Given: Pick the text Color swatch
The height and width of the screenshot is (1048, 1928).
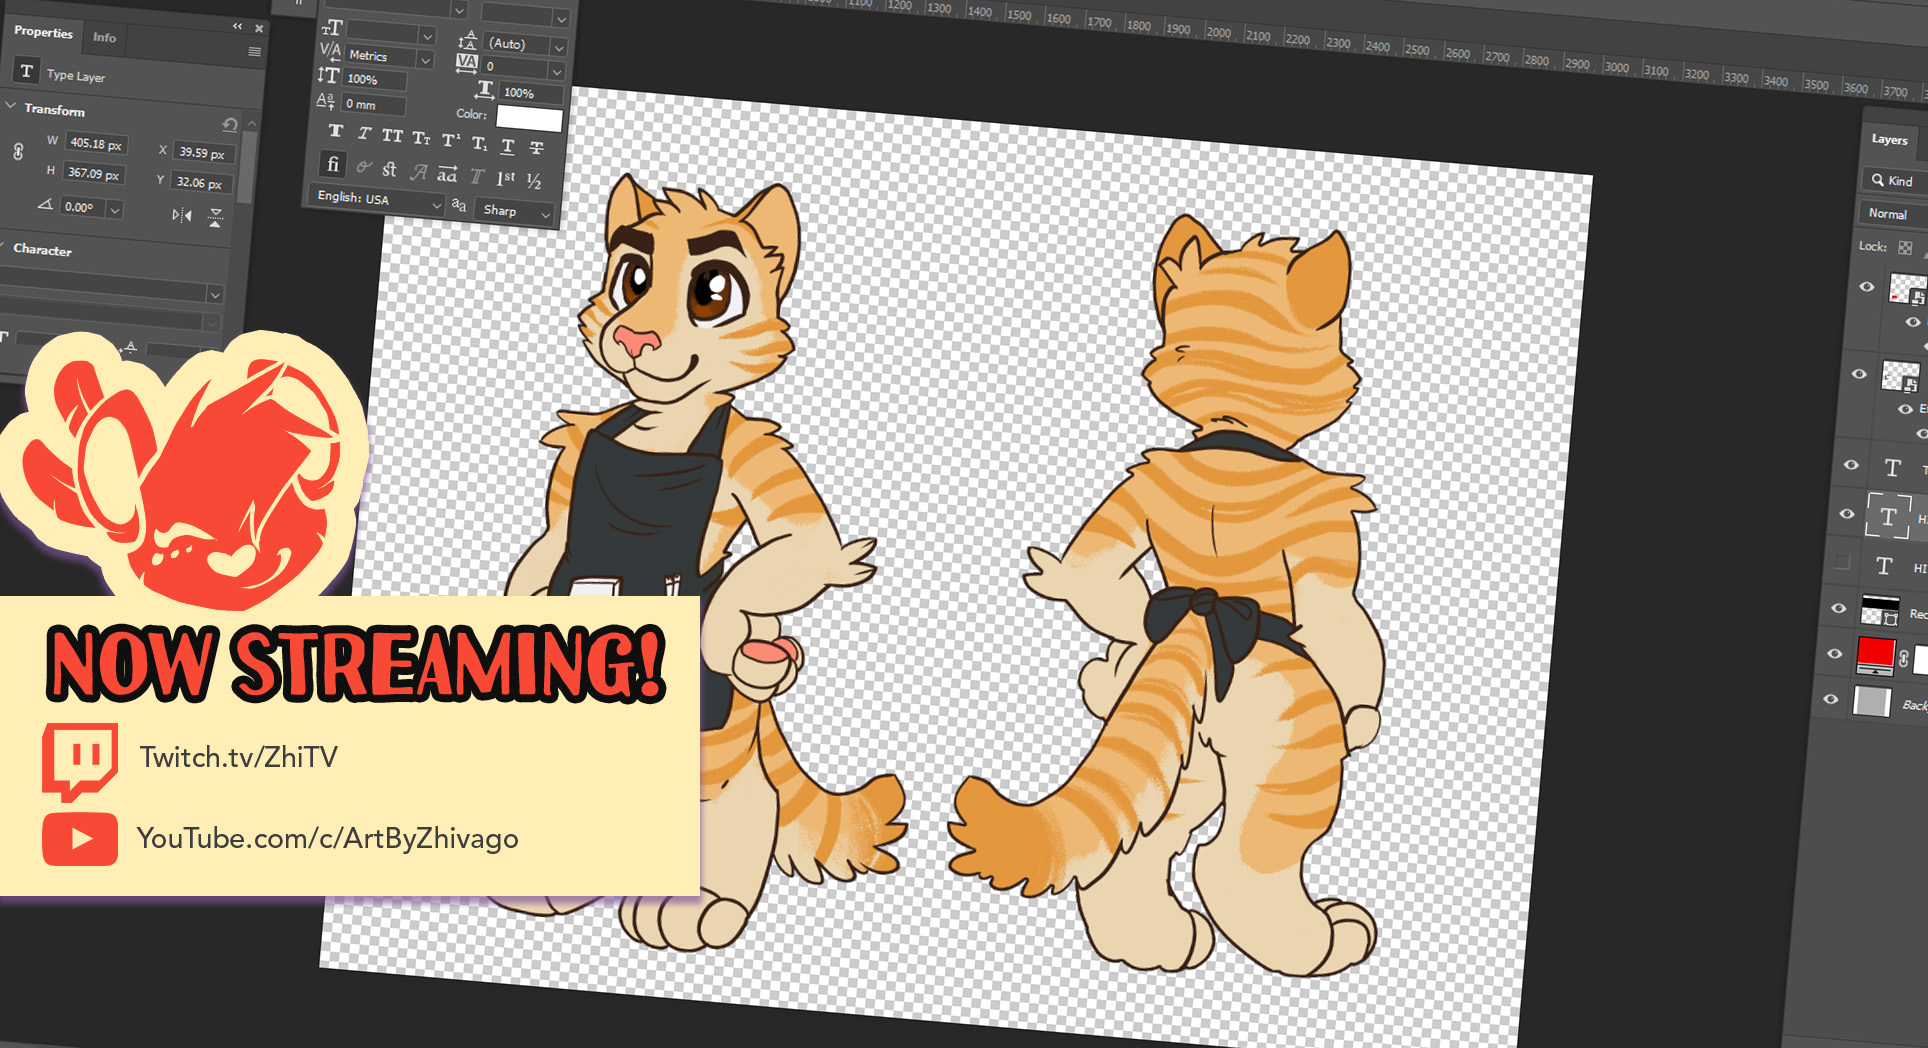Looking at the screenshot, I should click(529, 119).
